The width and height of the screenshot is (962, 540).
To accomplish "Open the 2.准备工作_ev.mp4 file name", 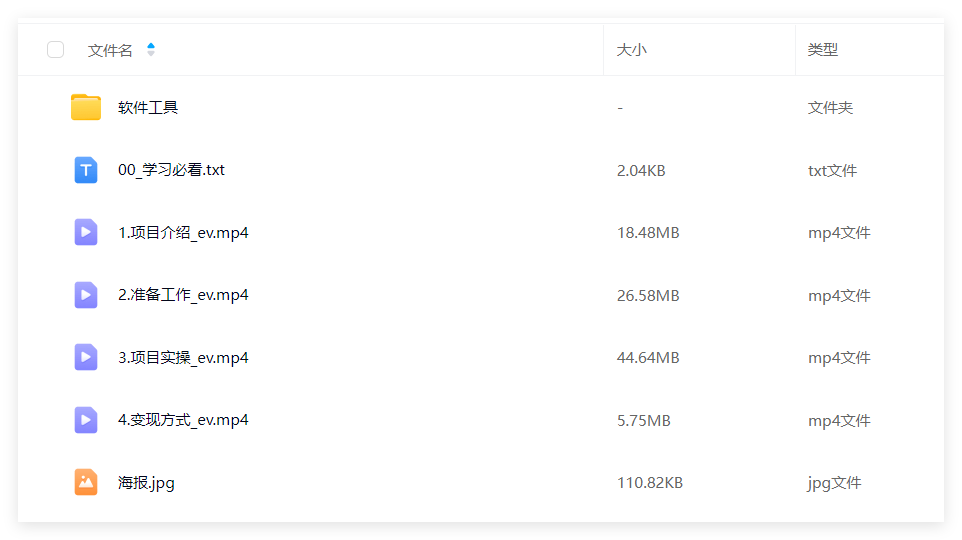I will 183,295.
